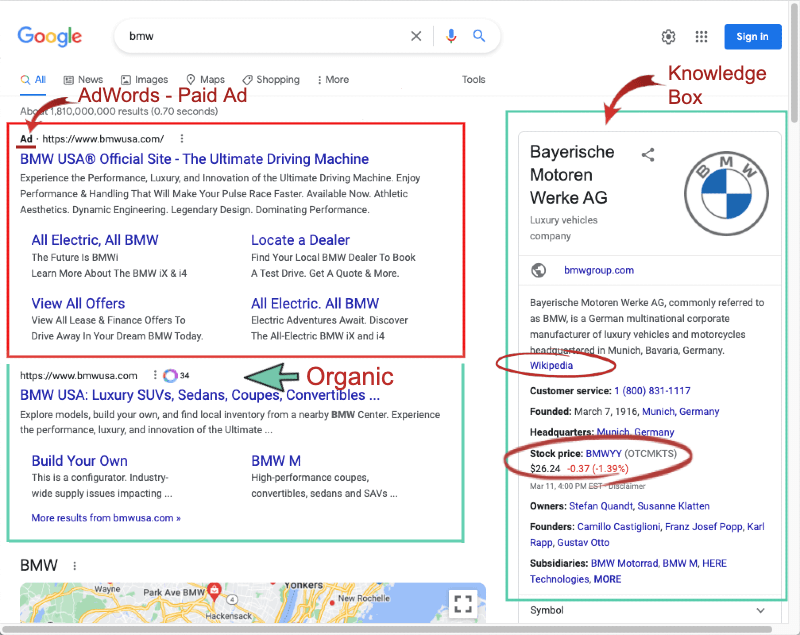800x635 pixels.
Task: Select the All results tab
Action: tap(33, 80)
